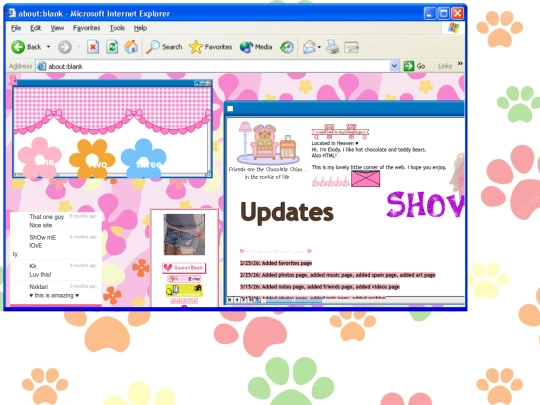The height and width of the screenshot is (405, 540).
Task: Expand the address bar dropdown arrow
Action: coord(394,66)
